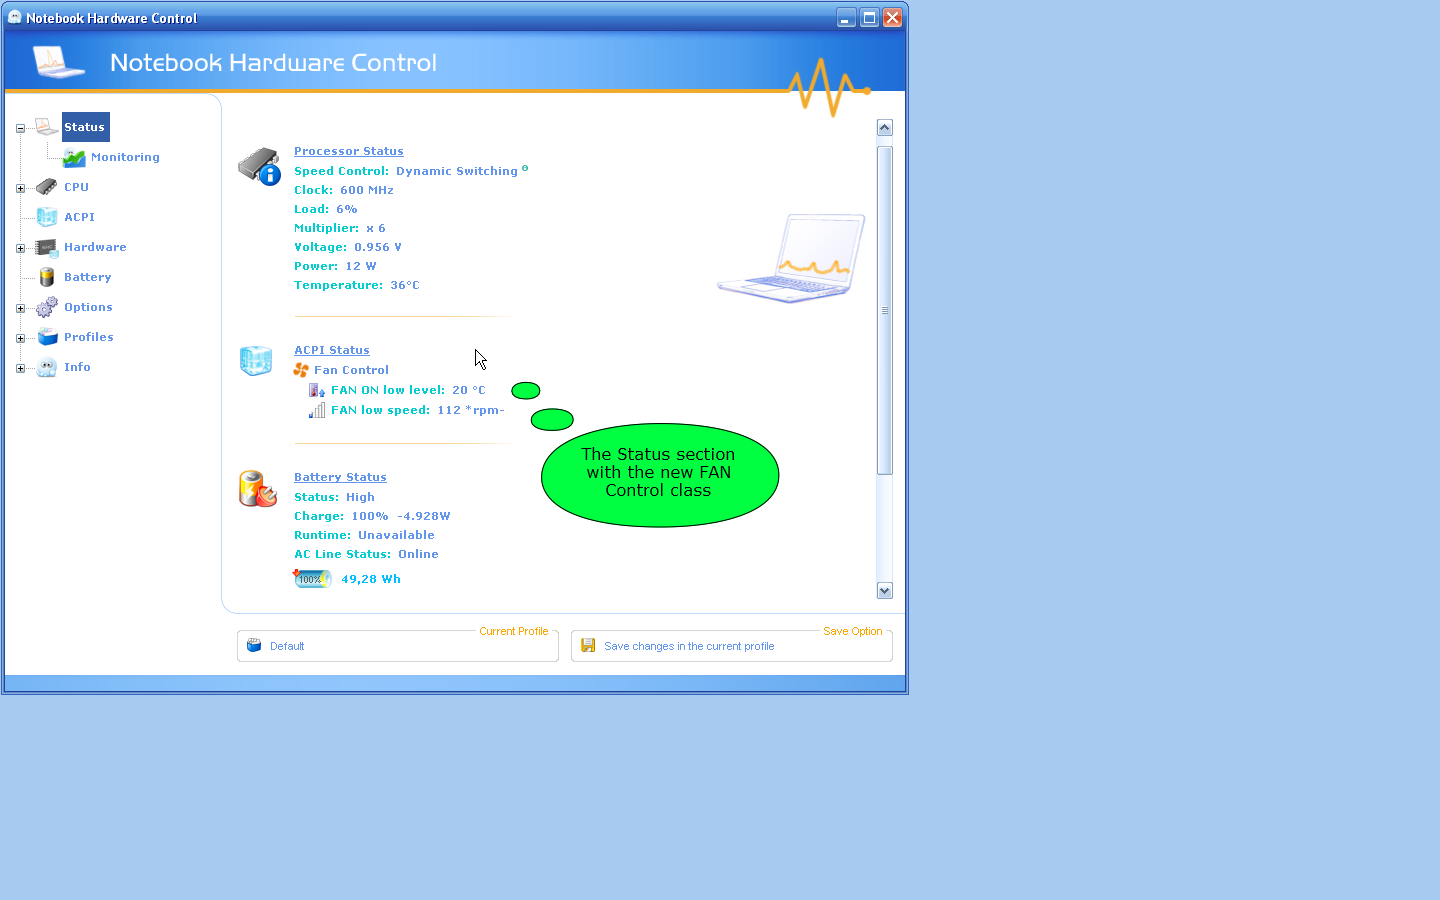Image resolution: width=1440 pixels, height=900 pixels.
Task: Click the Monitoring chart icon in sidebar
Action: (74, 158)
